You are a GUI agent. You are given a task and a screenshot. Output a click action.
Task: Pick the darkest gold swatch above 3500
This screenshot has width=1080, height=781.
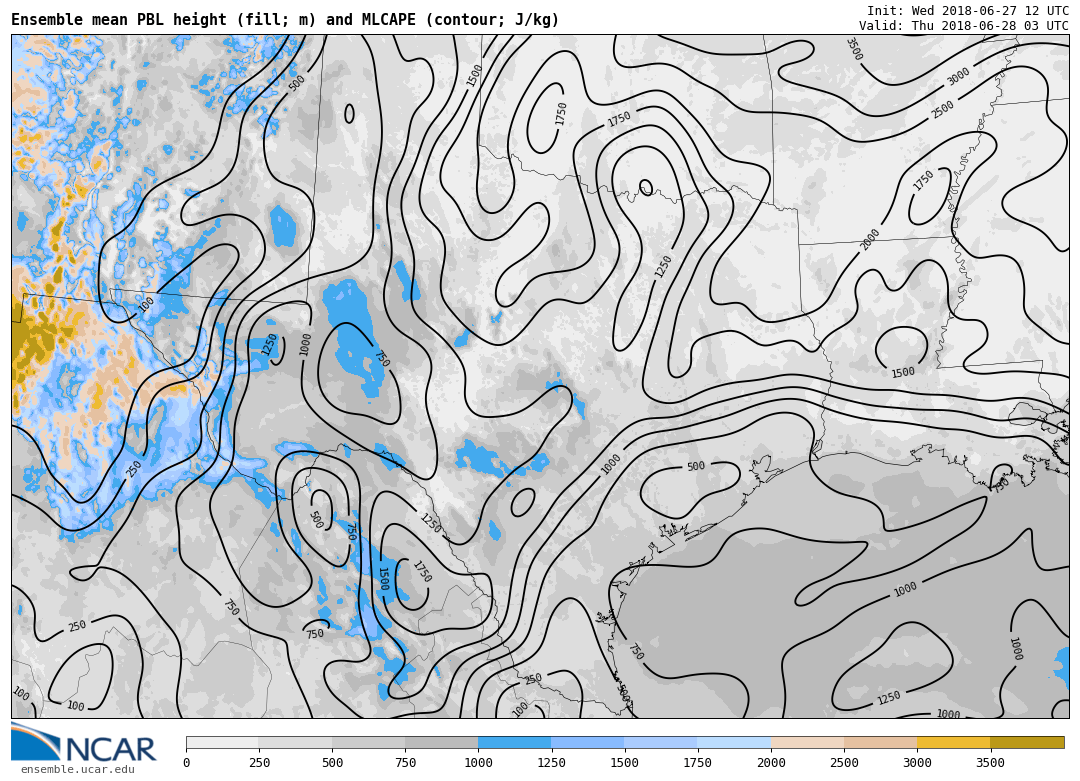[x=1027, y=742]
